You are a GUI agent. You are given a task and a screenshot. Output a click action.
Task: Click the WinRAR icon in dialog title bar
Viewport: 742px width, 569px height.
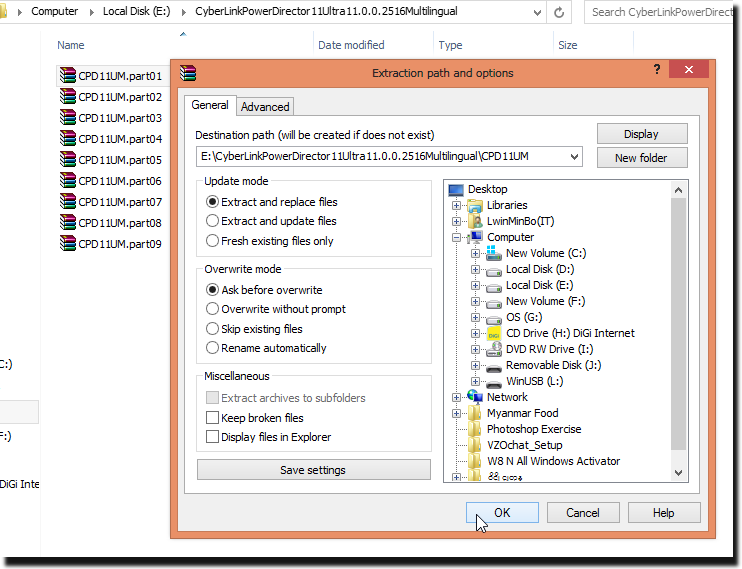pyautogui.click(x=188, y=73)
